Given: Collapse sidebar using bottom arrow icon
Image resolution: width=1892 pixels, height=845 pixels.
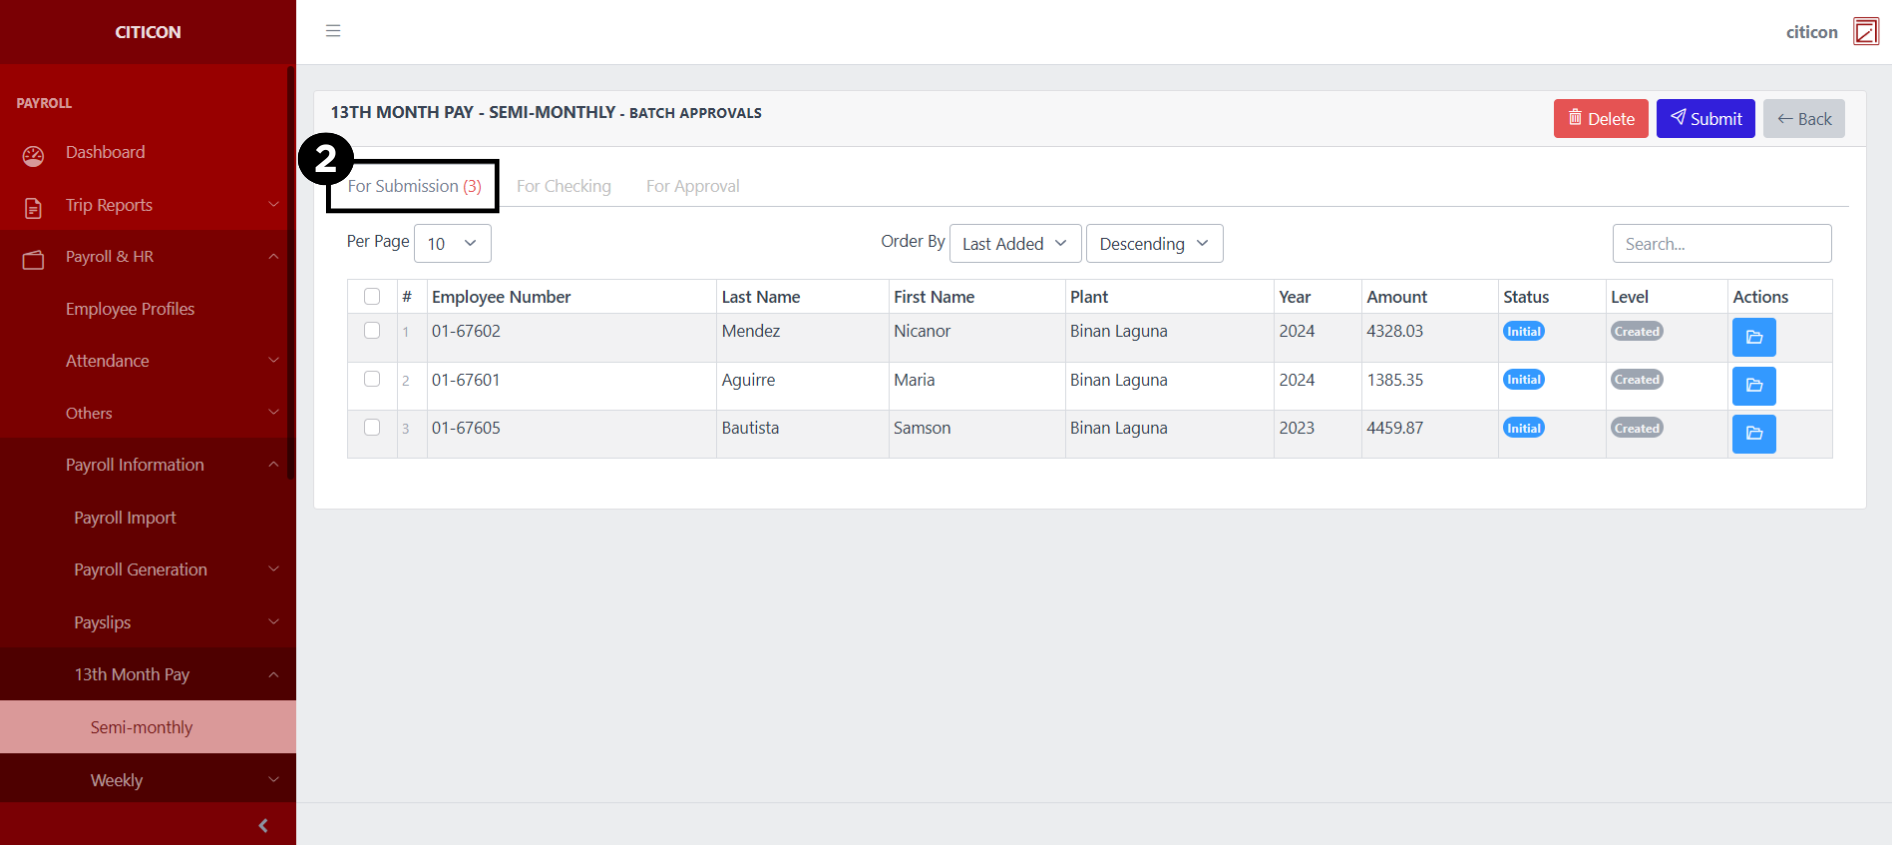Looking at the screenshot, I should coord(263,825).
